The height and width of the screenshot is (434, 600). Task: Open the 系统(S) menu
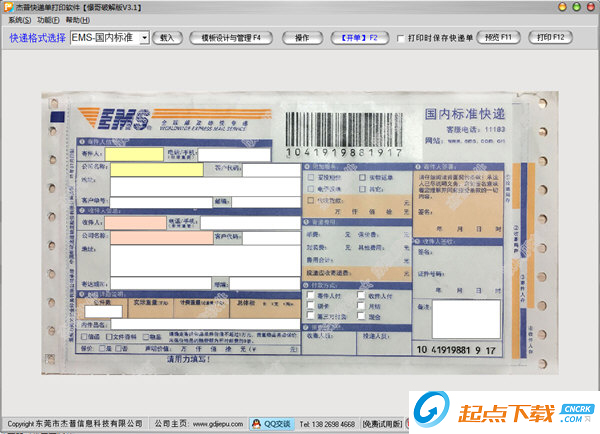[x=20, y=20]
